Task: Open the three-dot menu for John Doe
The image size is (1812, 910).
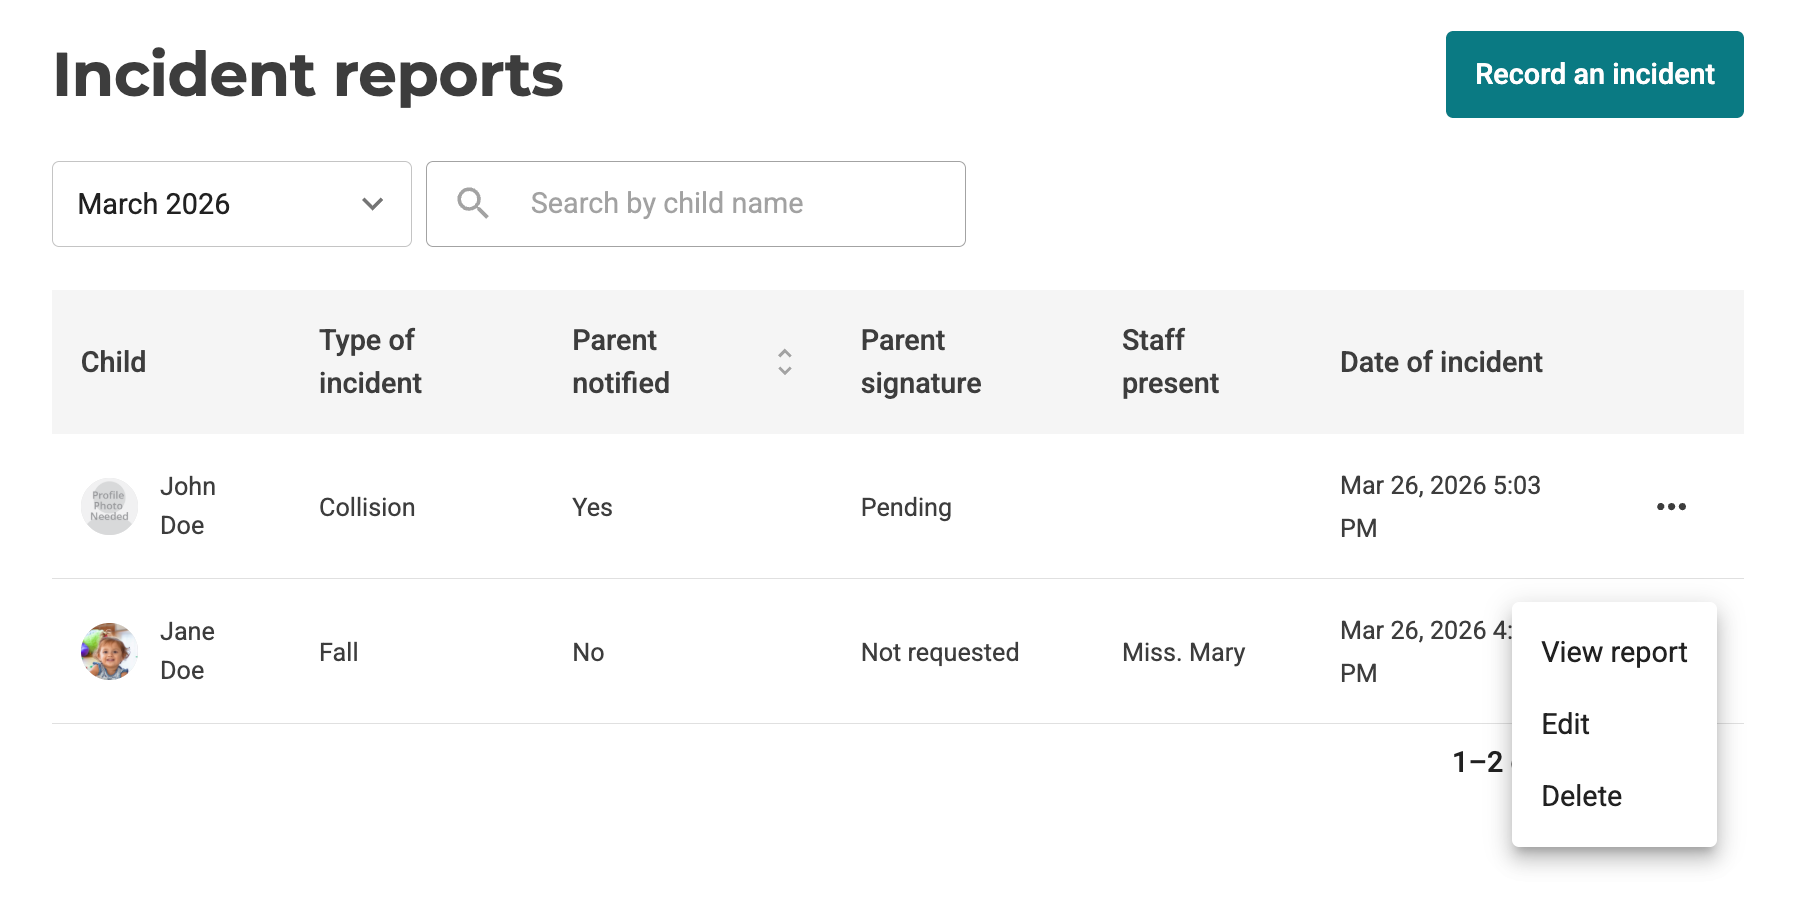Action: (1671, 507)
